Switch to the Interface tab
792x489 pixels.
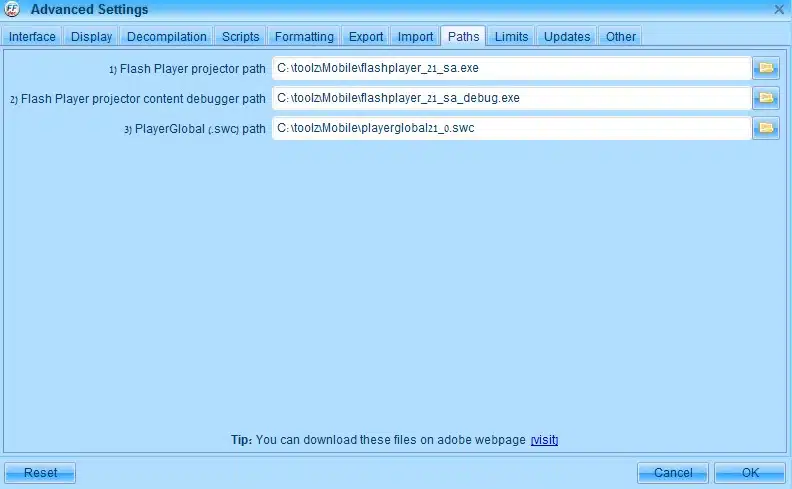point(32,37)
